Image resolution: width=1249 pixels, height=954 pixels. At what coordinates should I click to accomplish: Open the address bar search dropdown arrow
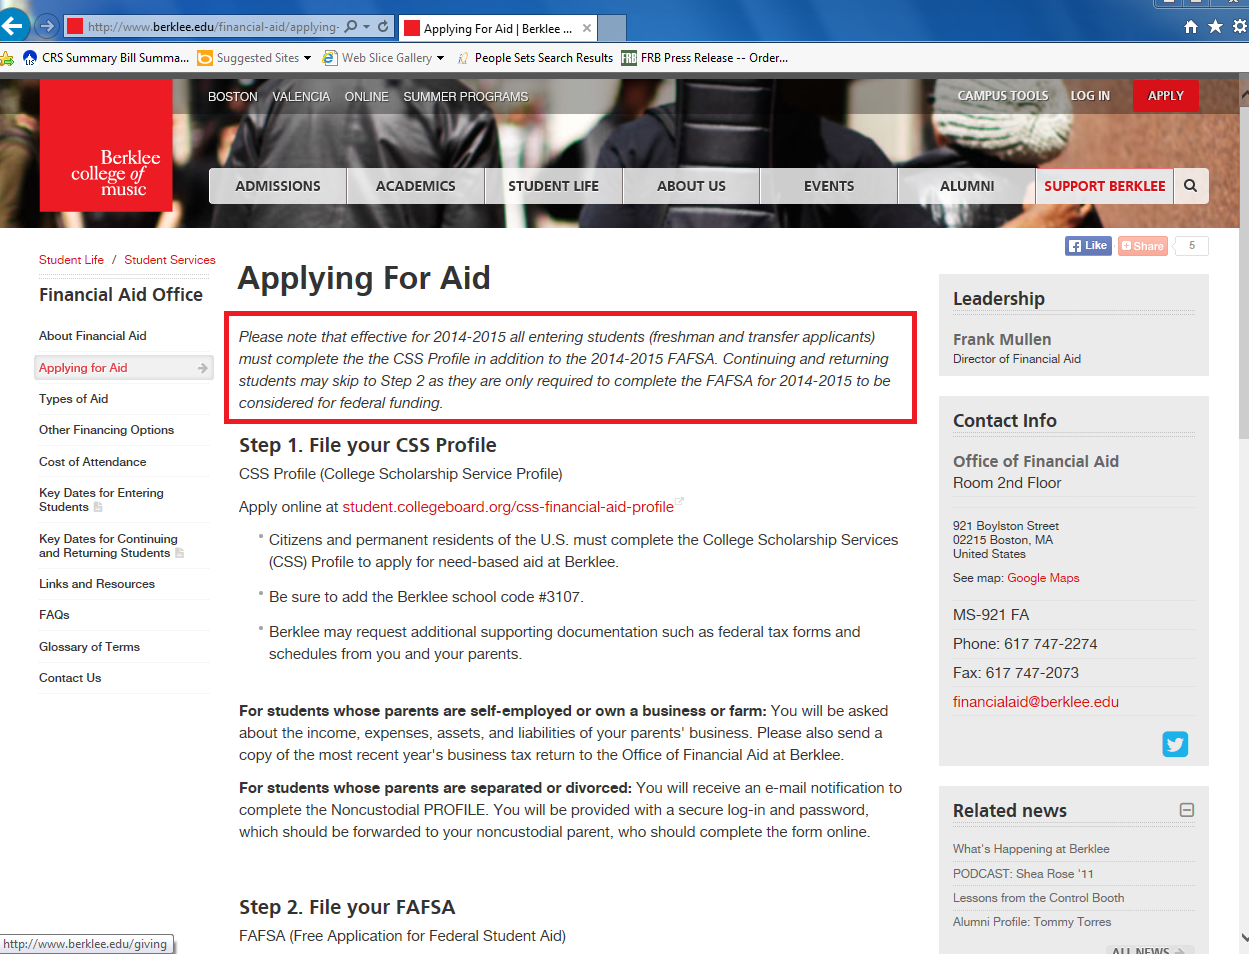click(x=366, y=27)
